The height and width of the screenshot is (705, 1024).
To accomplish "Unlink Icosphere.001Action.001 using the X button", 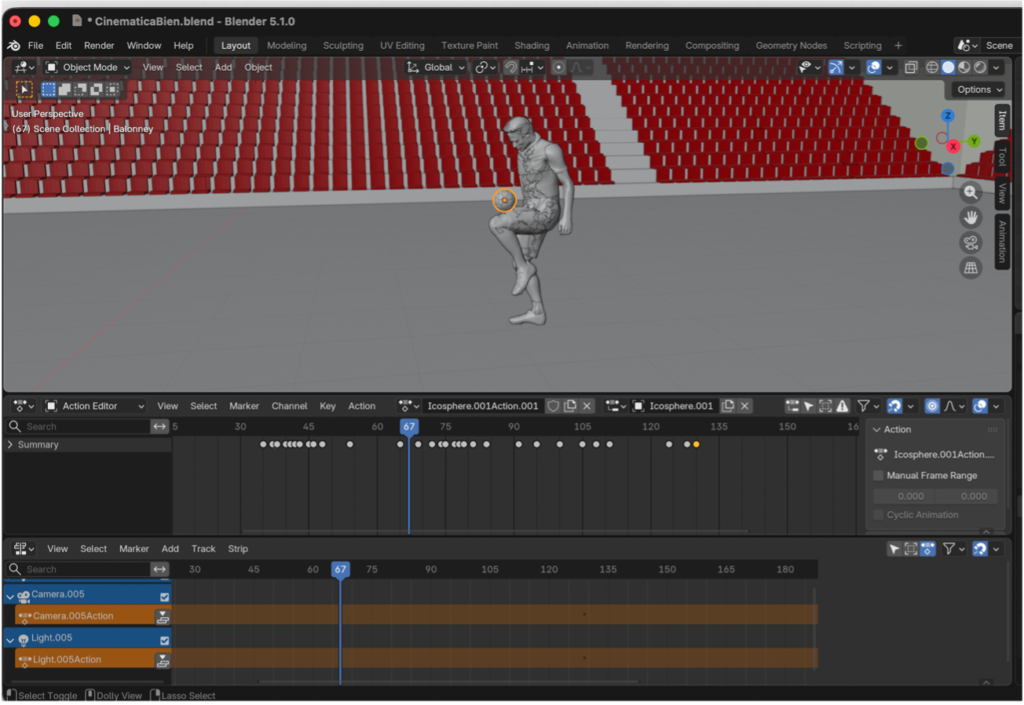I will pyautogui.click(x=586, y=406).
